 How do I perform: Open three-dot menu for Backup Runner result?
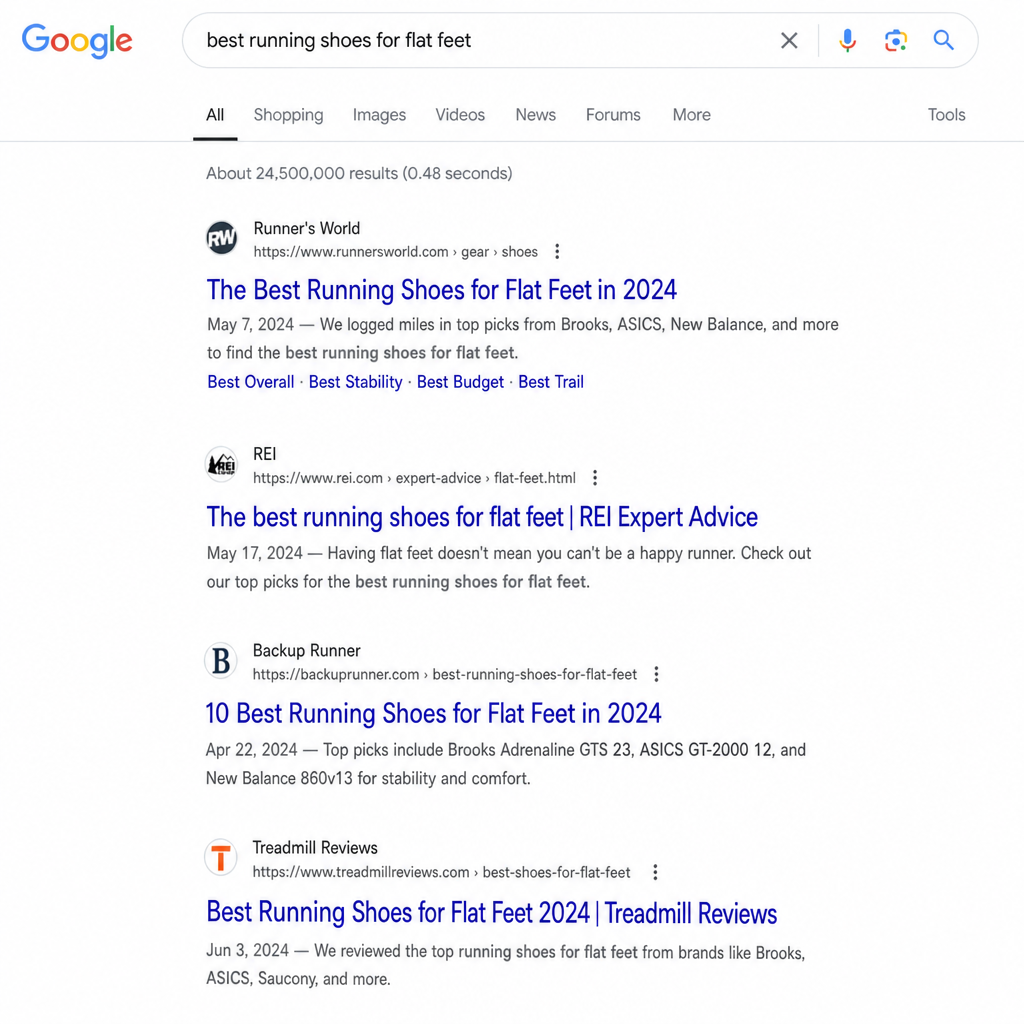coord(656,675)
